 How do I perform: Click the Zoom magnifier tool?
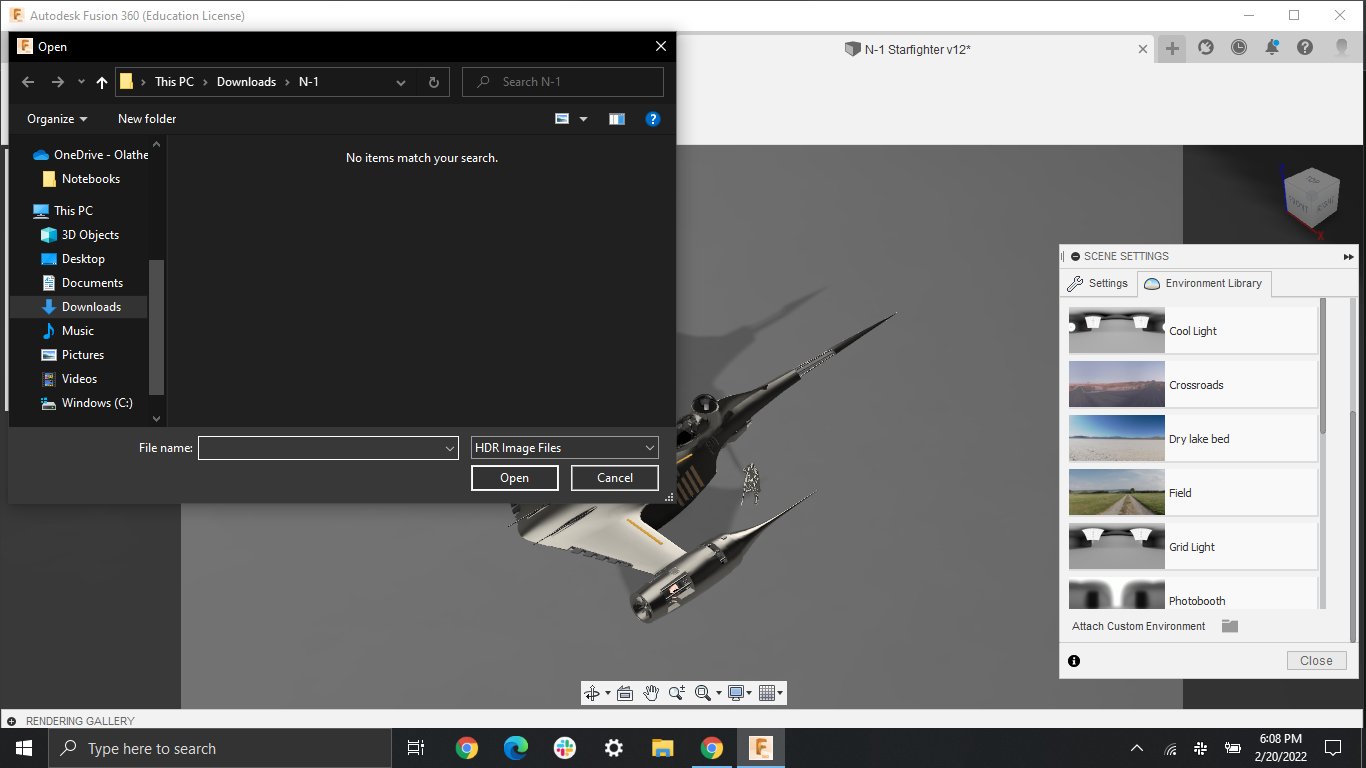(x=676, y=692)
